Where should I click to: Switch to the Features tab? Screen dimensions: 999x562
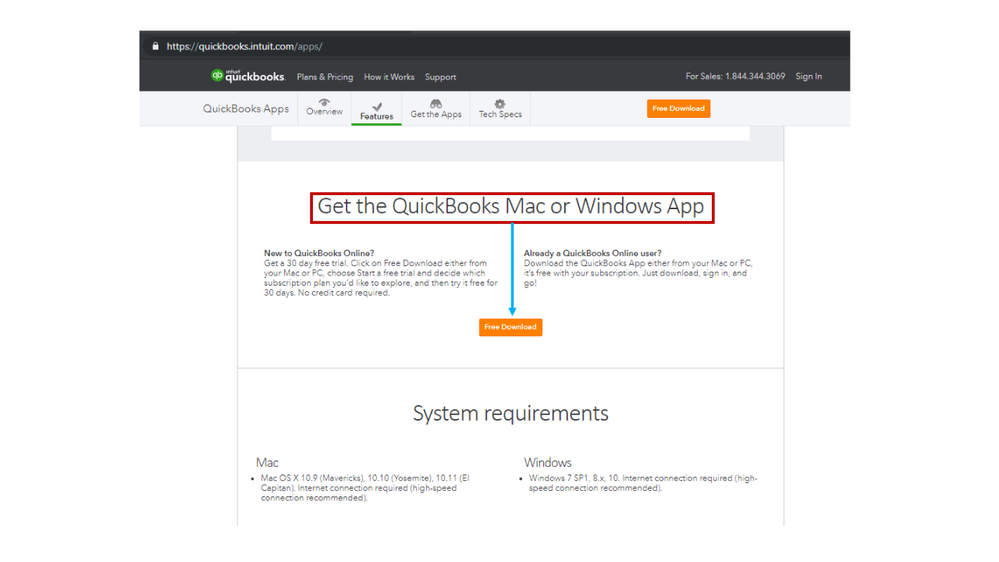click(x=377, y=108)
